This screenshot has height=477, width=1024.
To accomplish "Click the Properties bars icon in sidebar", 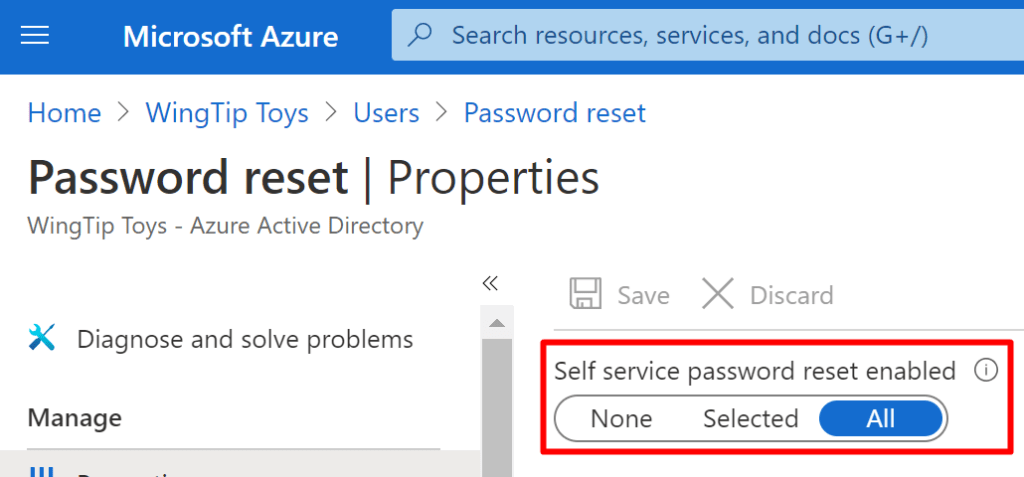I will pyautogui.click(x=42, y=472).
